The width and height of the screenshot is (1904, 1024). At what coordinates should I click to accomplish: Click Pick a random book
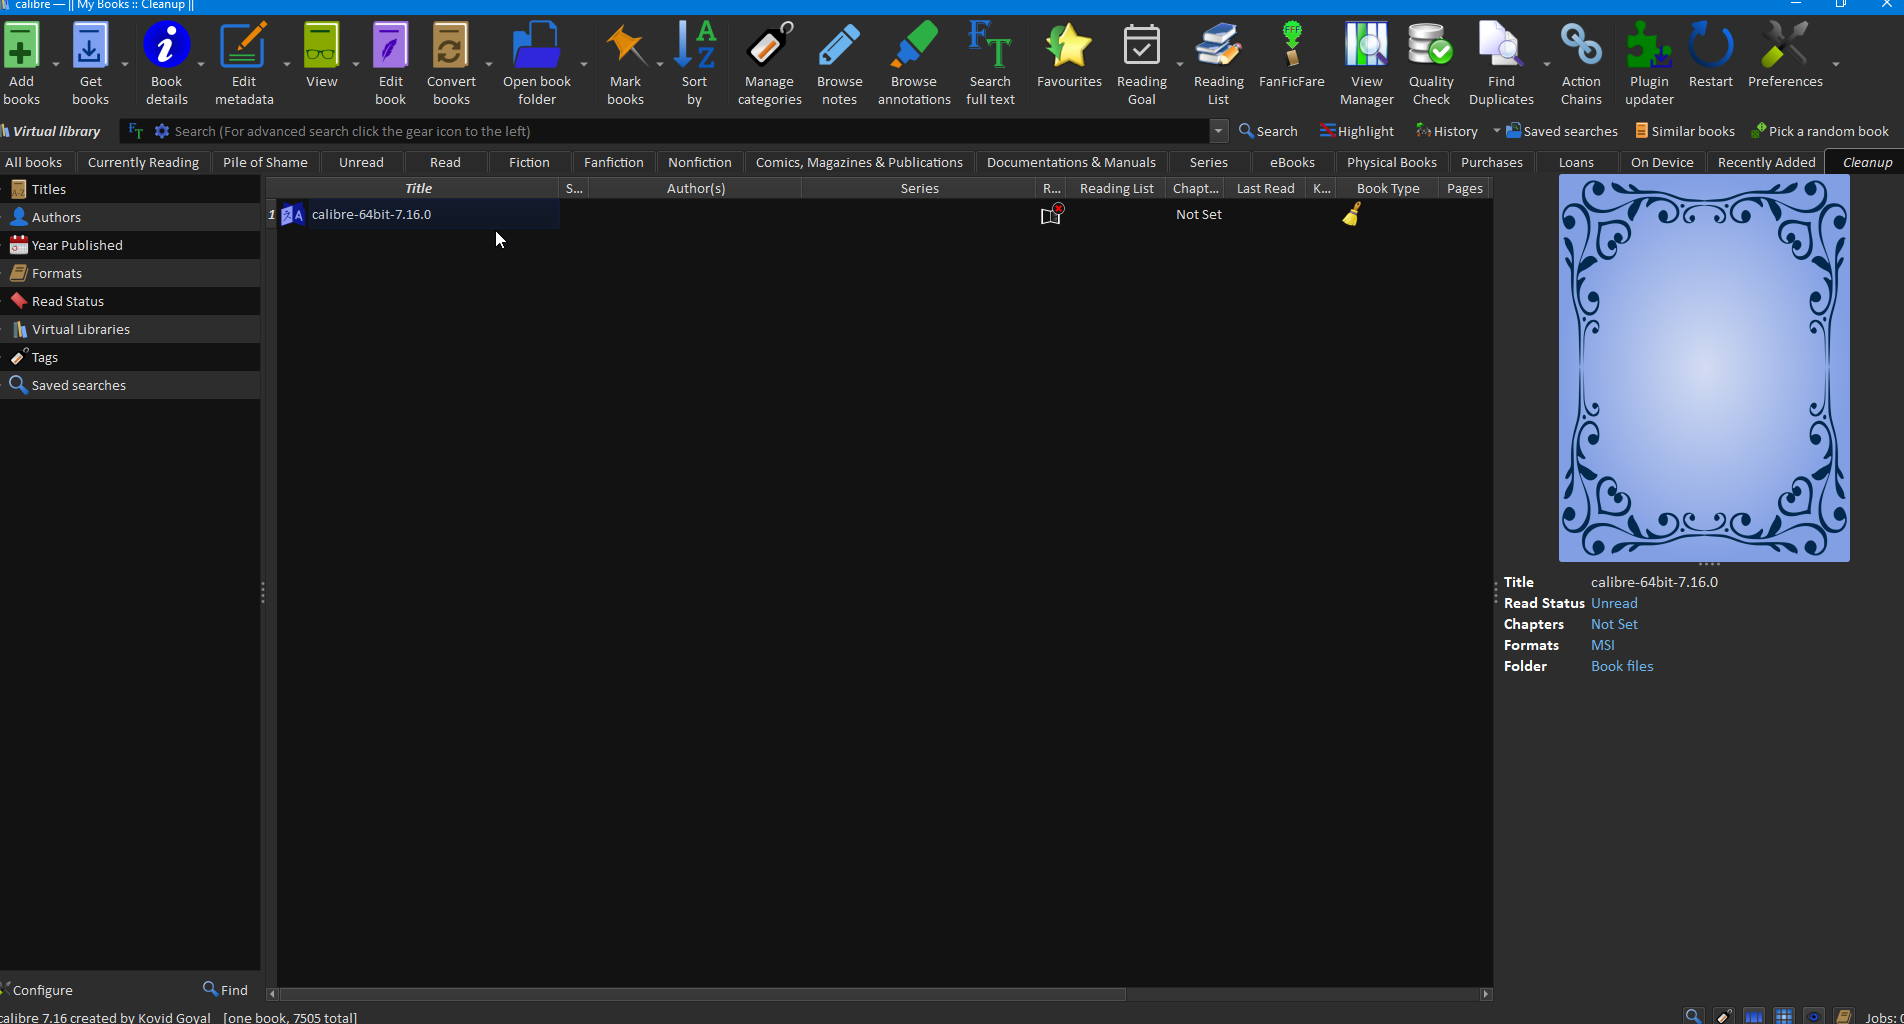[x=1820, y=131]
